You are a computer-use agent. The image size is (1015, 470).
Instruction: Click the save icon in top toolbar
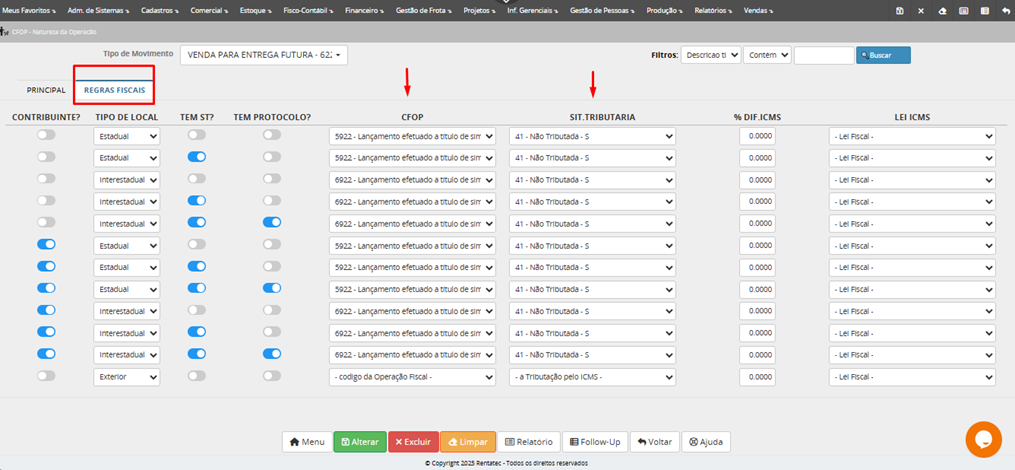pyautogui.click(x=900, y=10)
